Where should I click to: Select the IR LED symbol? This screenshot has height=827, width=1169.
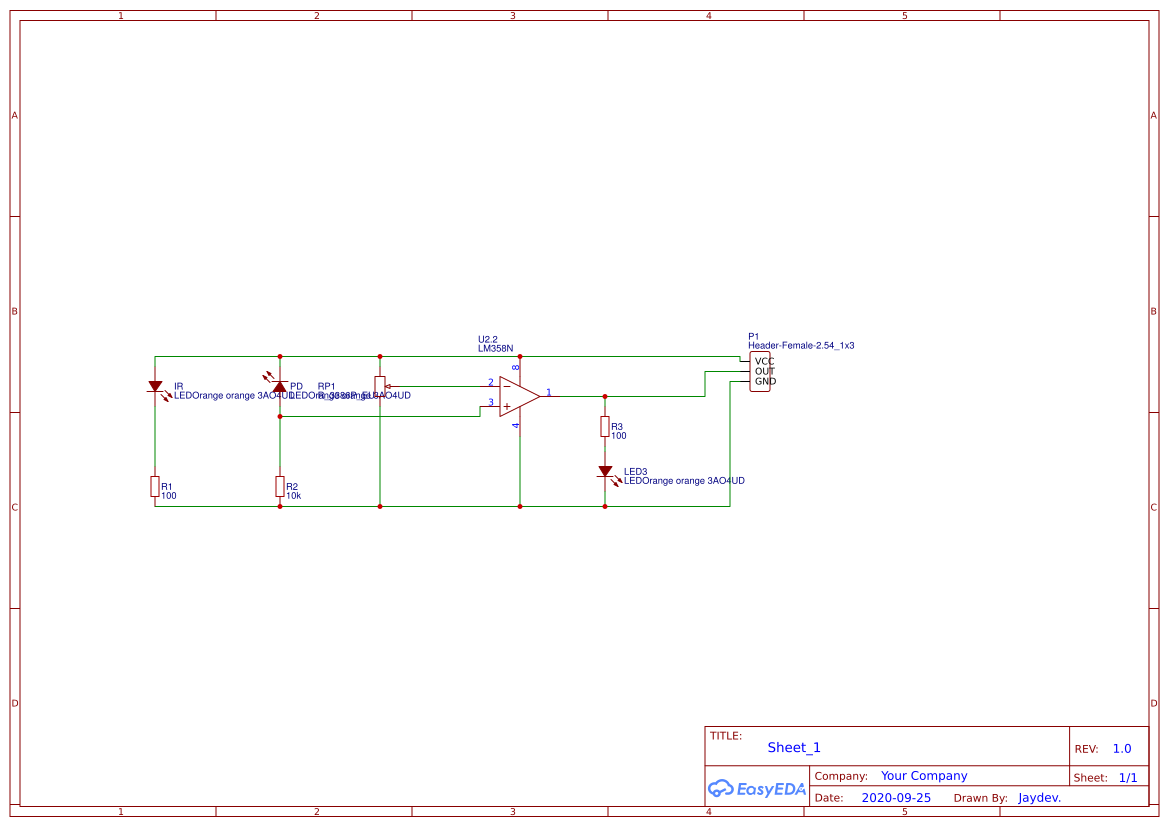click(155, 386)
